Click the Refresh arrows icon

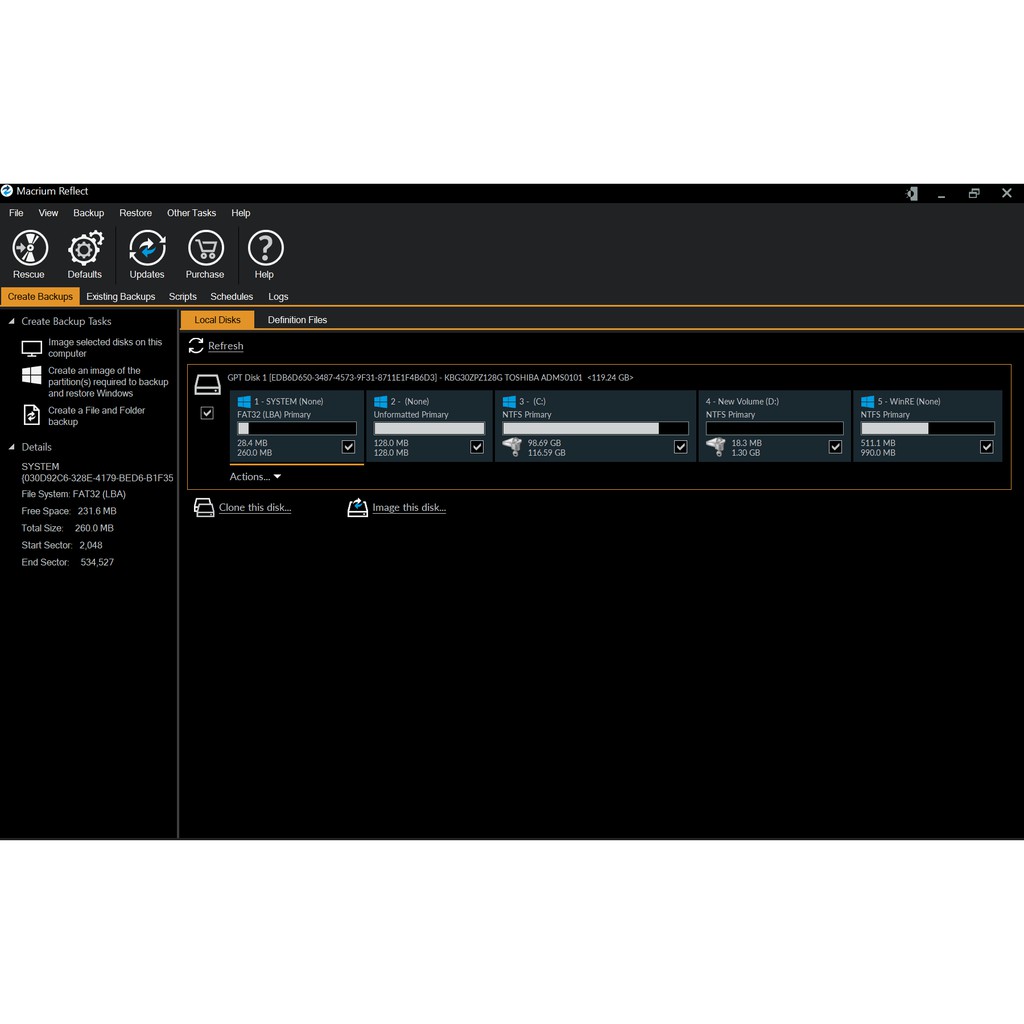[196, 346]
